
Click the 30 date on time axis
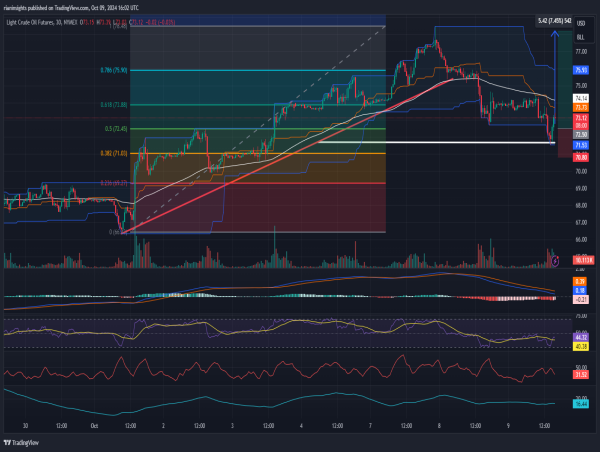pyautogui.click(x=25, y=426)
